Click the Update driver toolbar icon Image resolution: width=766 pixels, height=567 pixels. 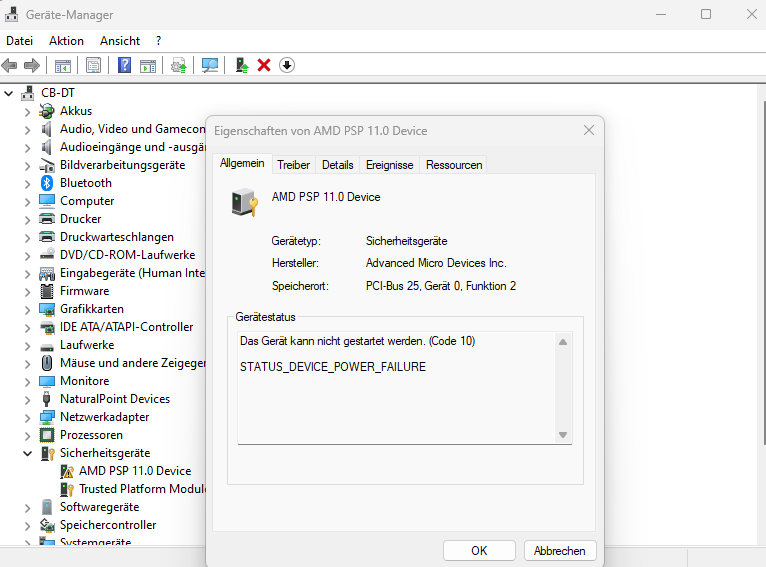tap(179, 65)
